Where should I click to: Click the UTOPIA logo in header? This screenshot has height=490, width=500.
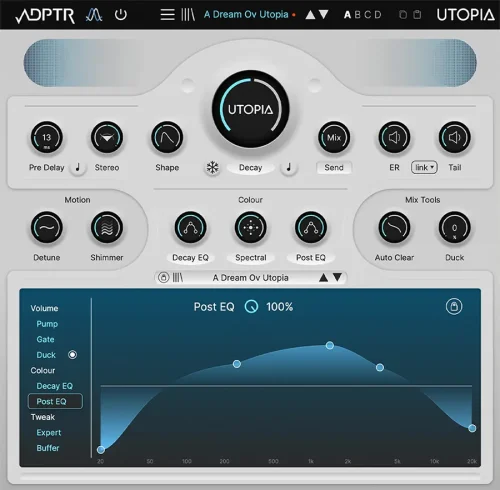[465, 15]
